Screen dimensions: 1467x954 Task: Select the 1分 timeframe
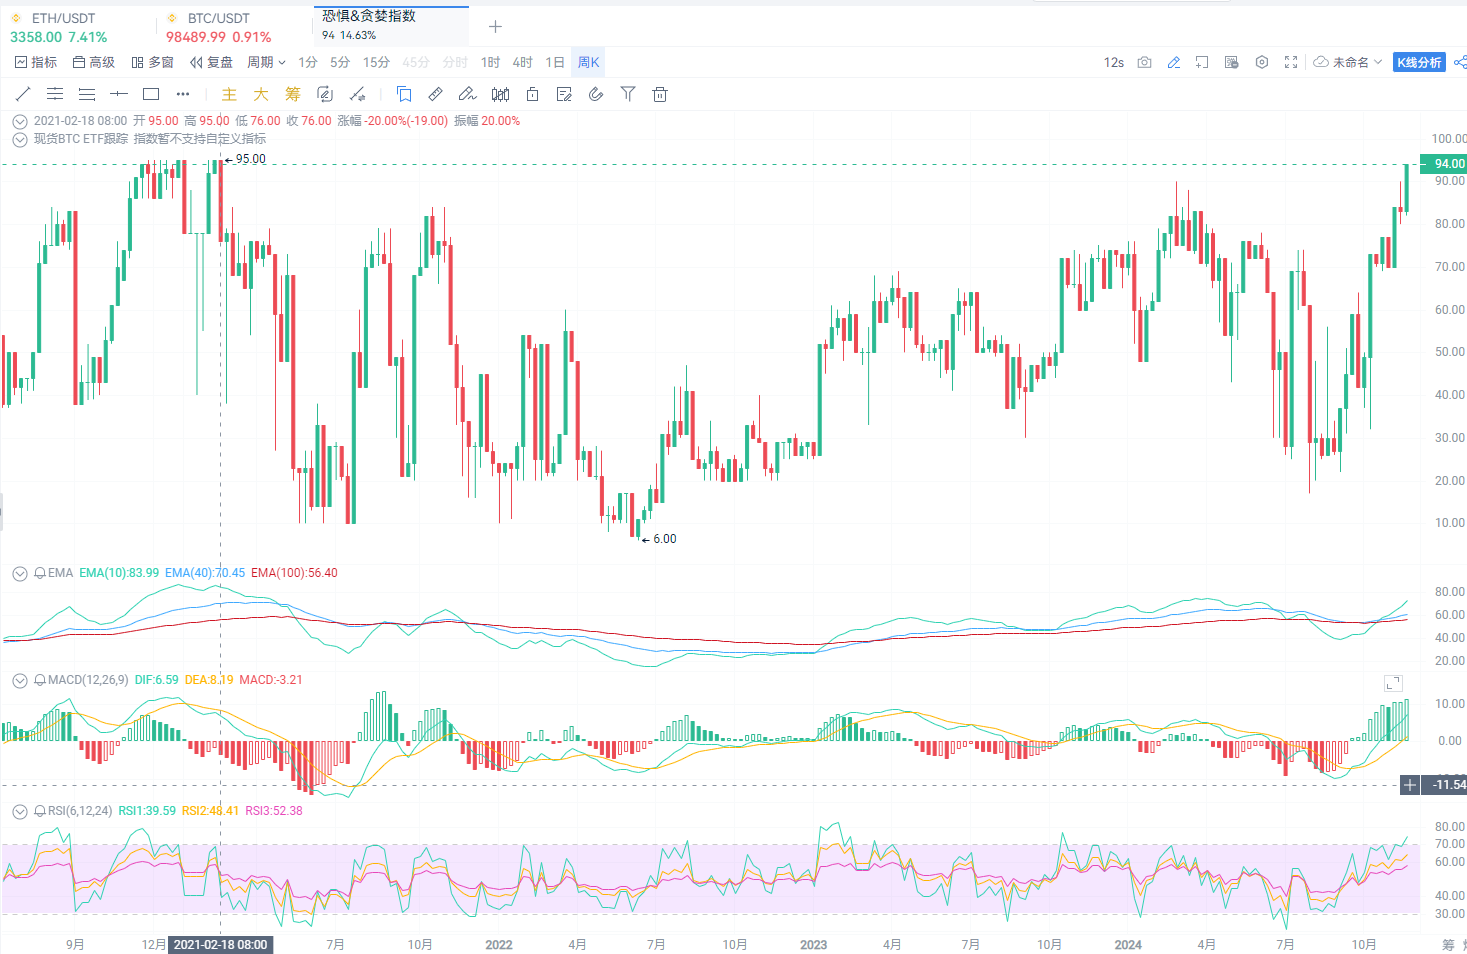(308, 62)
